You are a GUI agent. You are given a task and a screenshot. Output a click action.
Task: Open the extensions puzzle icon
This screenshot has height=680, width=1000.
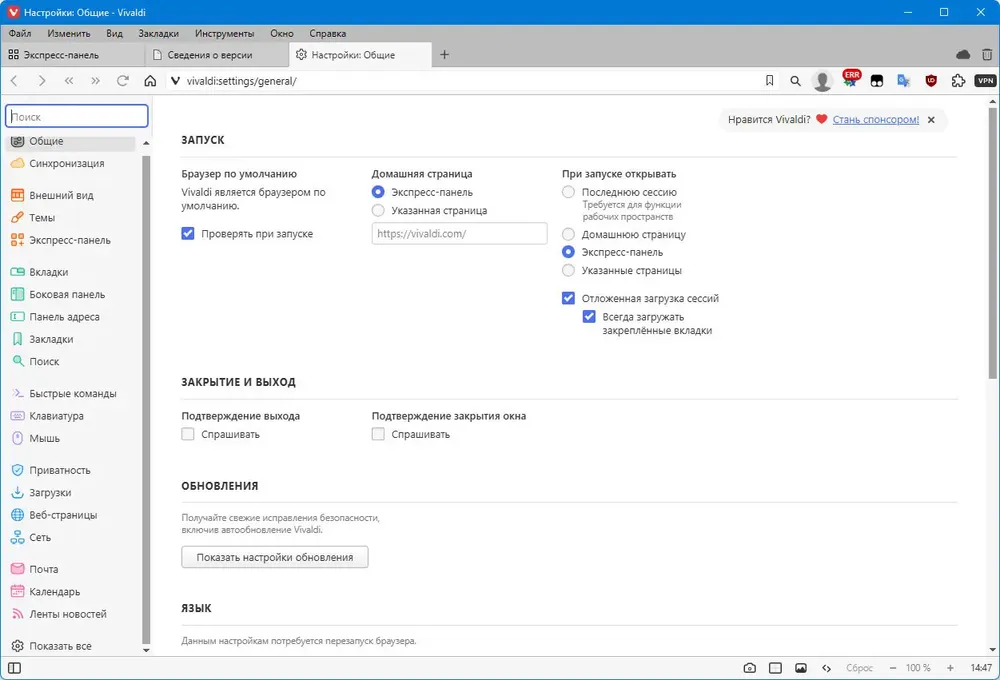[x=958, y=81]
